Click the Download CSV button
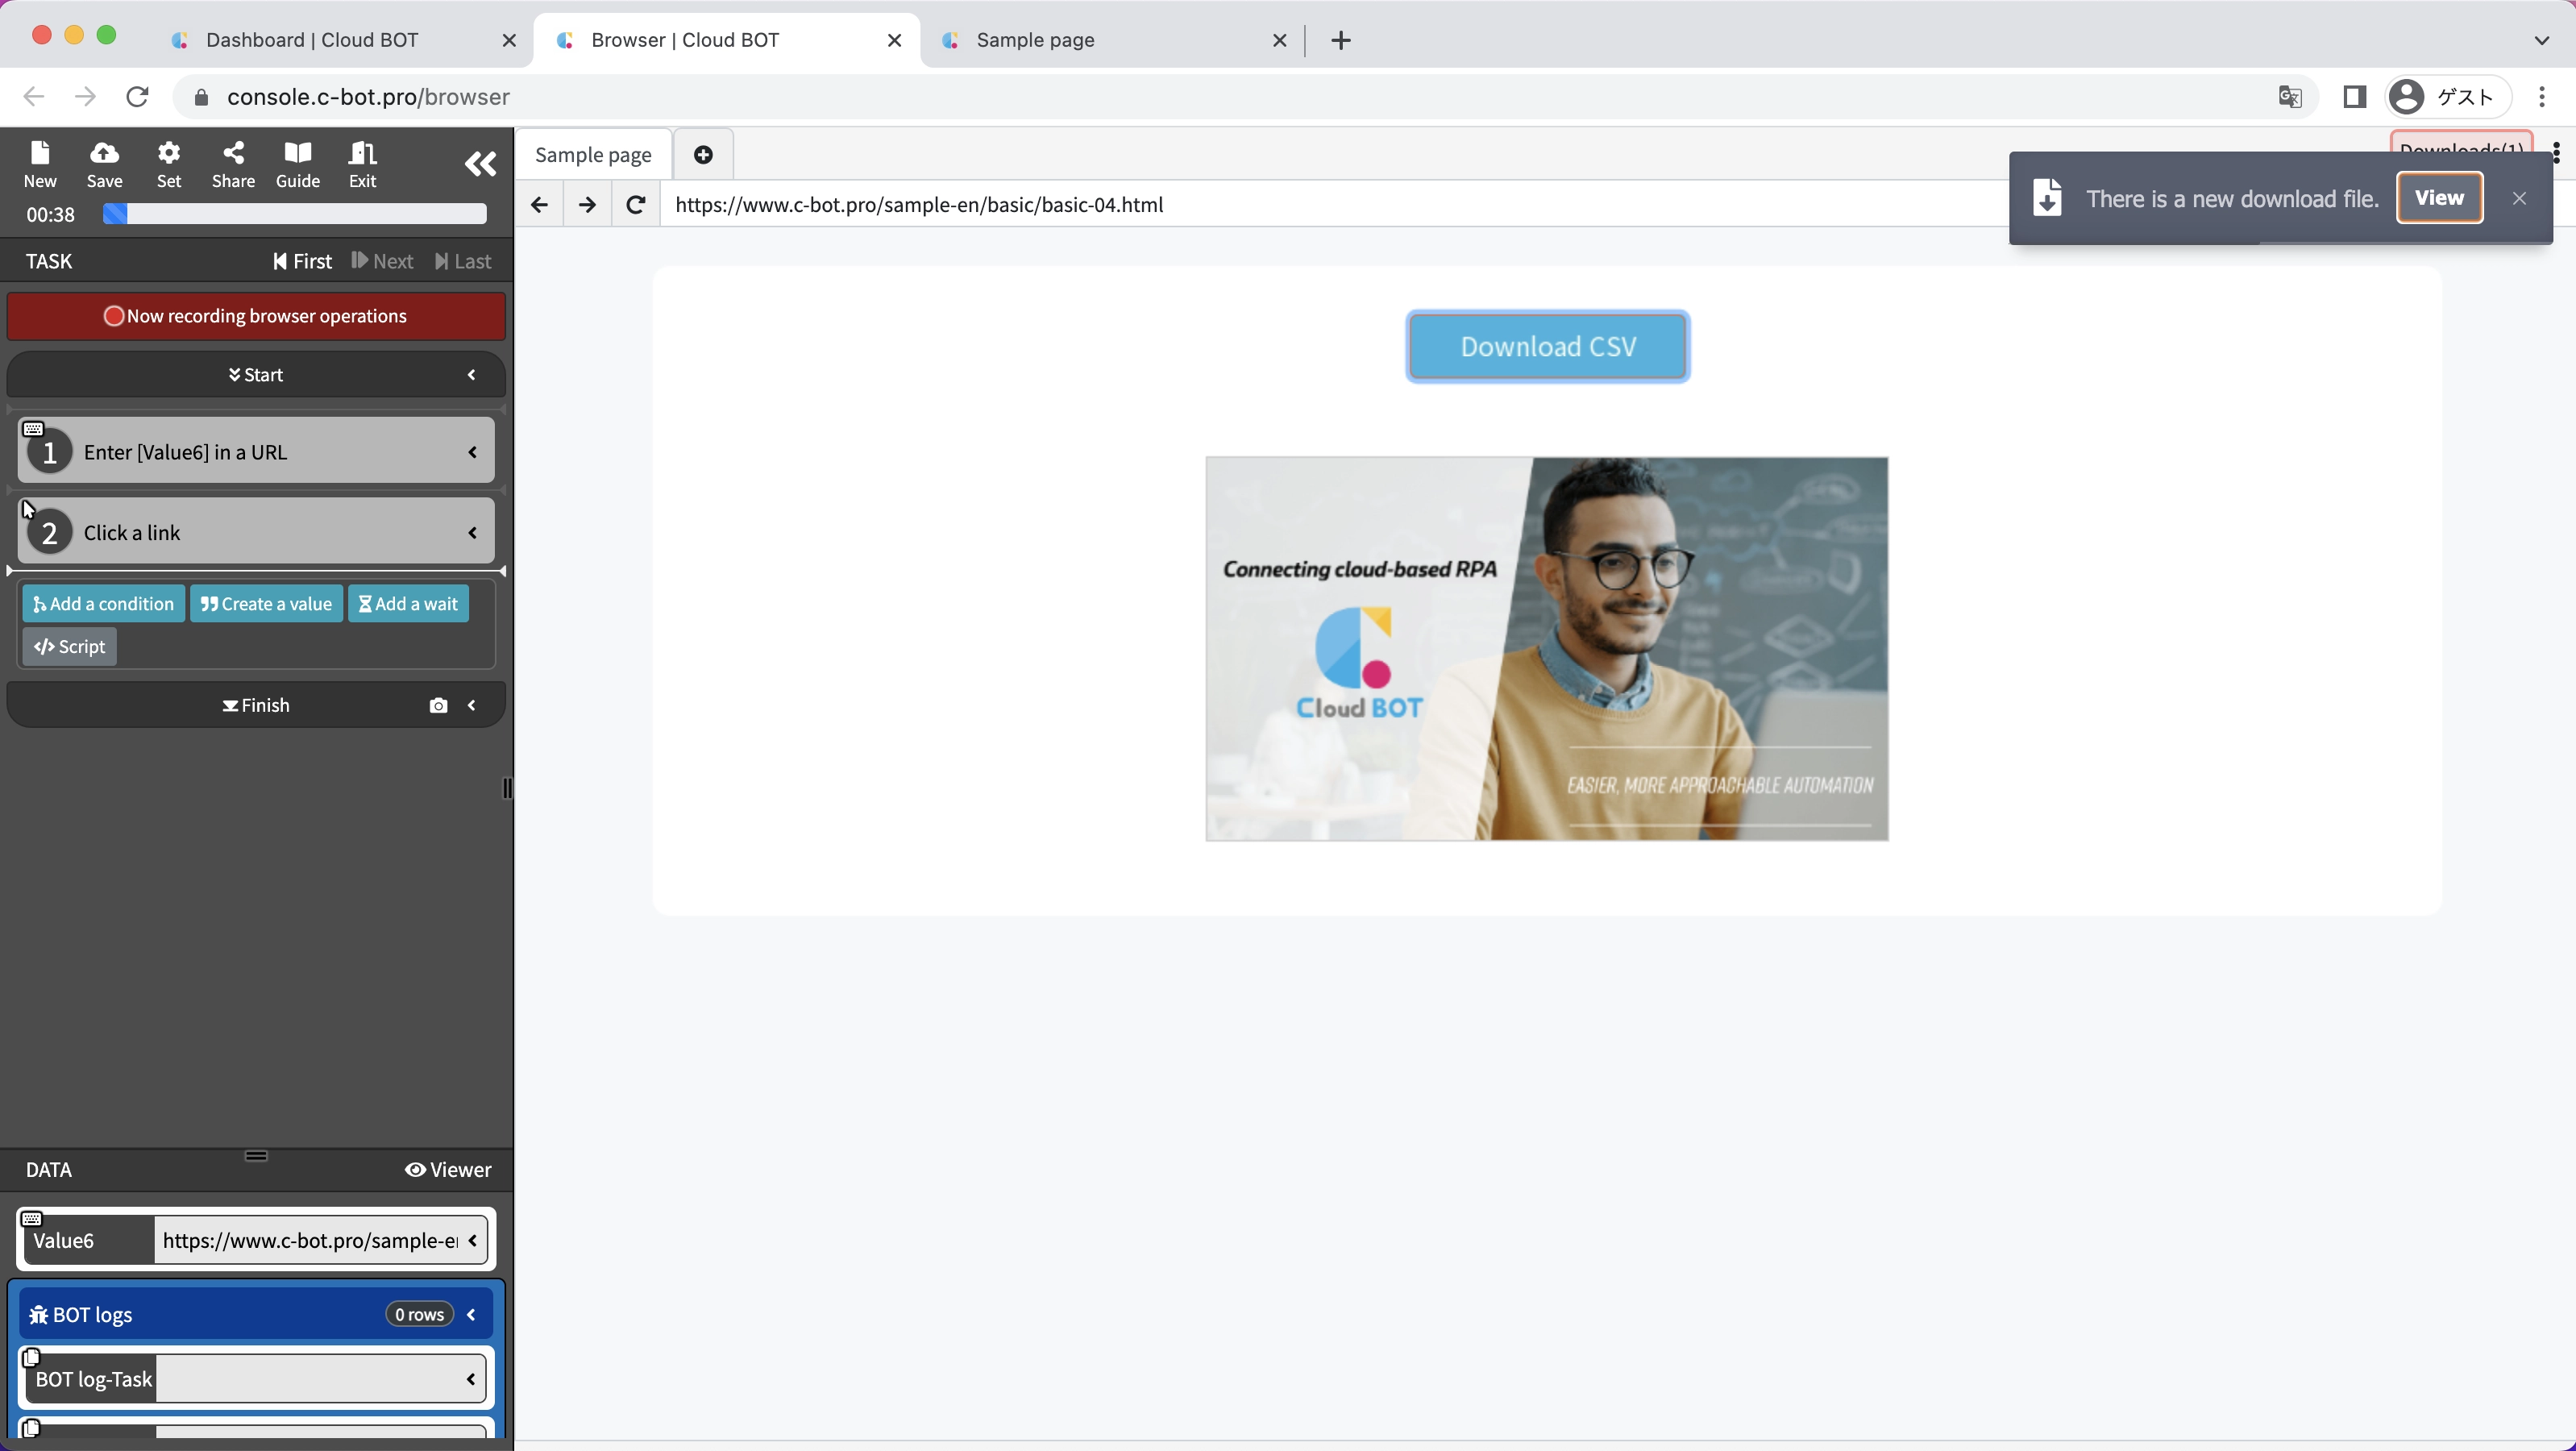Image resolution: width=2576 pixels, height=1451 pixels. 1547,346
